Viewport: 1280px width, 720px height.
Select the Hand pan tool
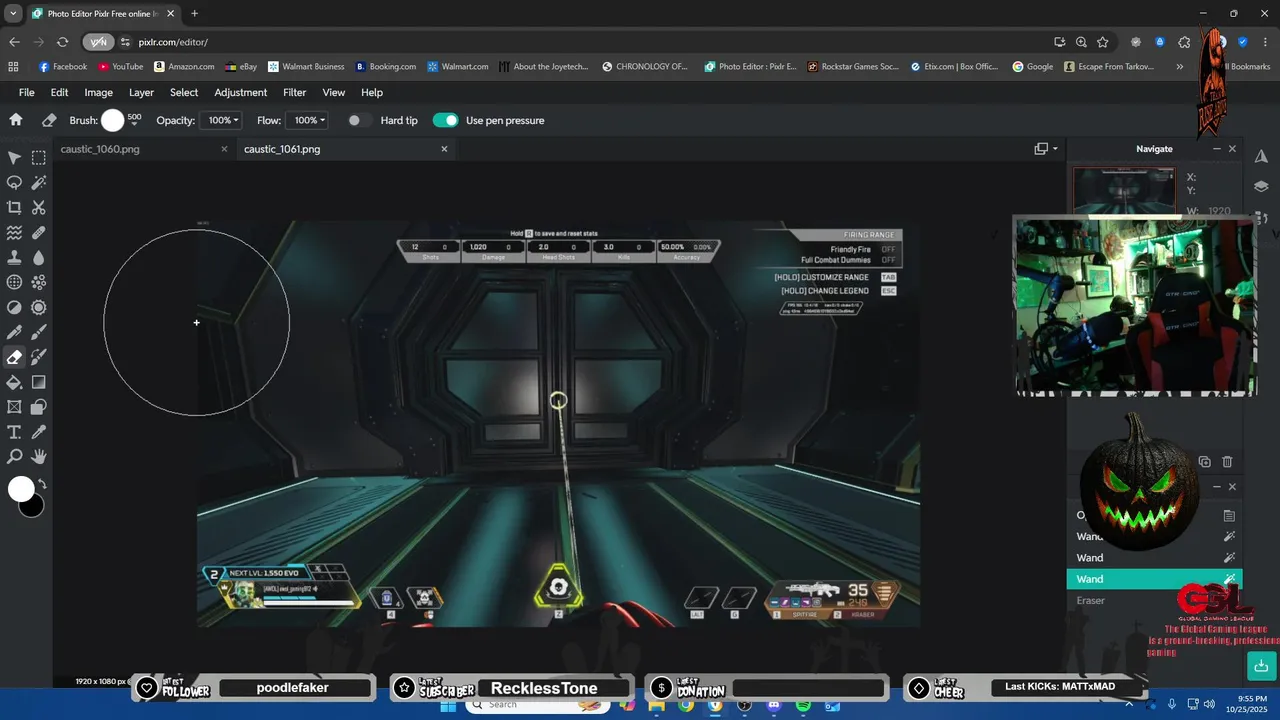pos(39,457)
